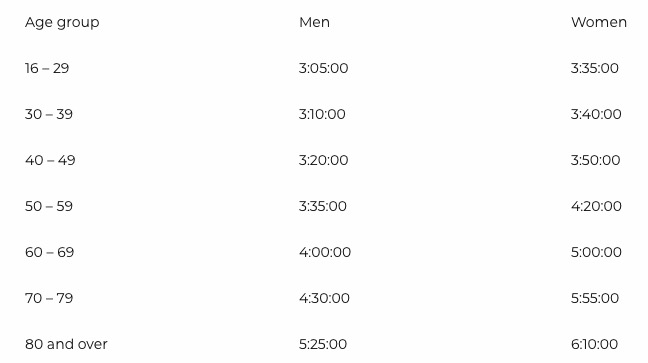Click the men's 3:10:00 time
Screen dimensions: 648x363
(322, 114)
